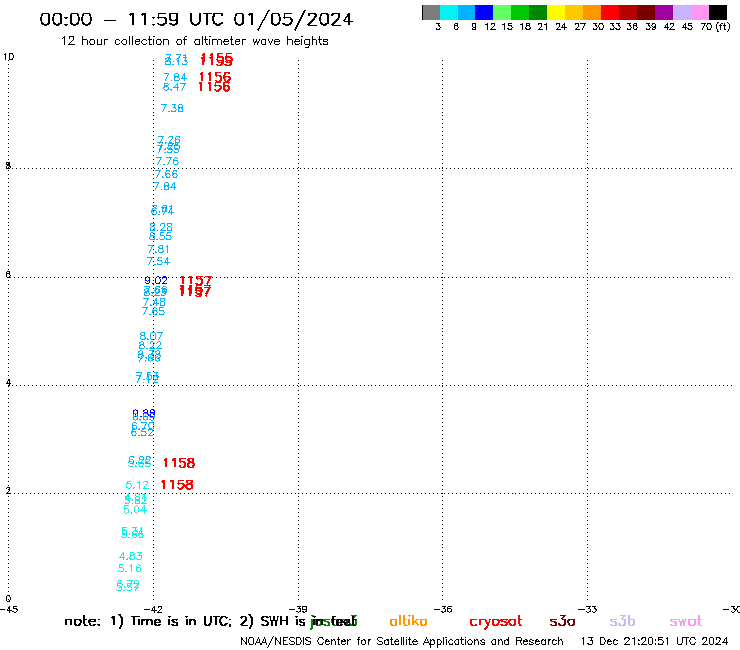Click the dark blue 9.02 value
Screen dimensions: 740x650
156,280
